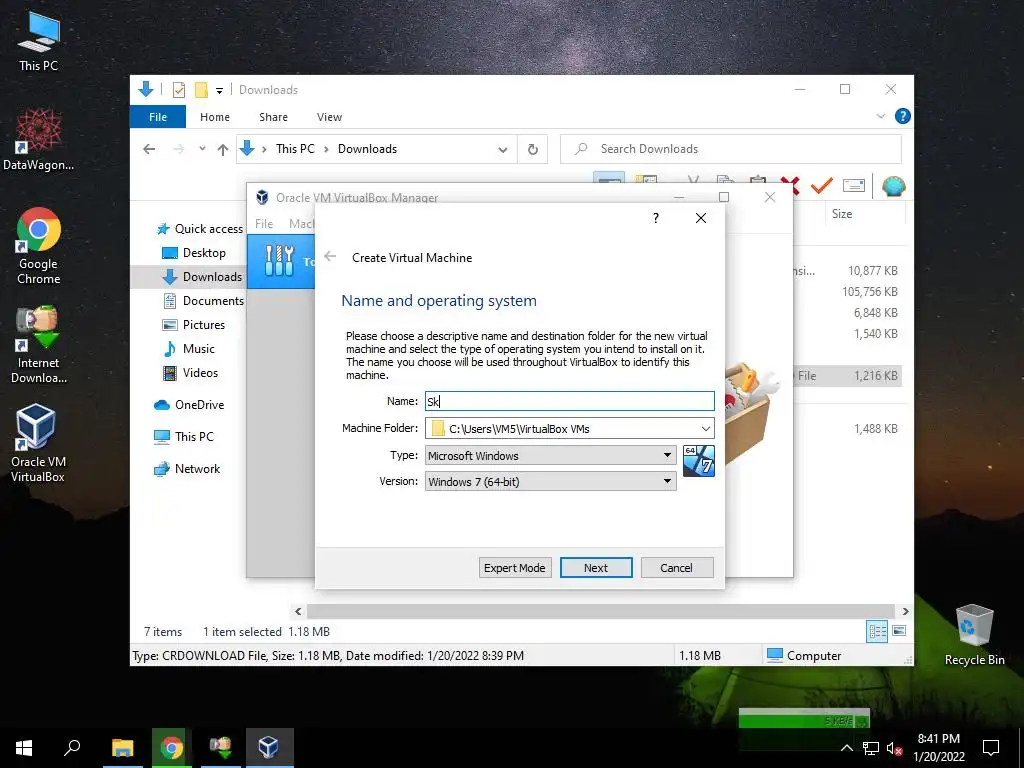Select Network in navigation pane

187,468
